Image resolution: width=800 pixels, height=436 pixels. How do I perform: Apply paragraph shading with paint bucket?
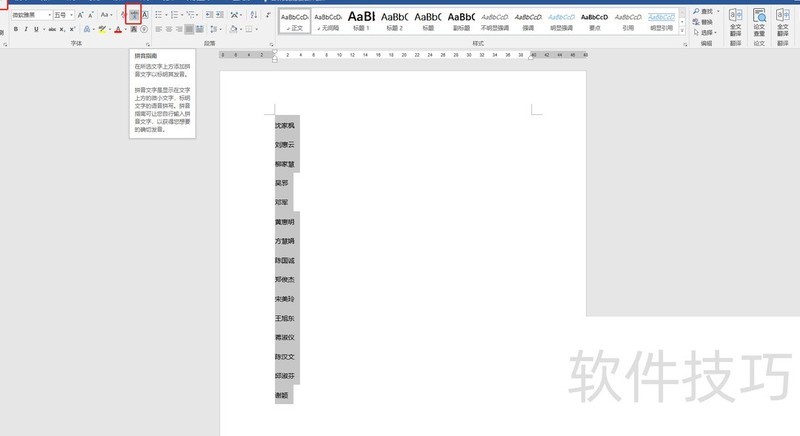coord(233,29)
